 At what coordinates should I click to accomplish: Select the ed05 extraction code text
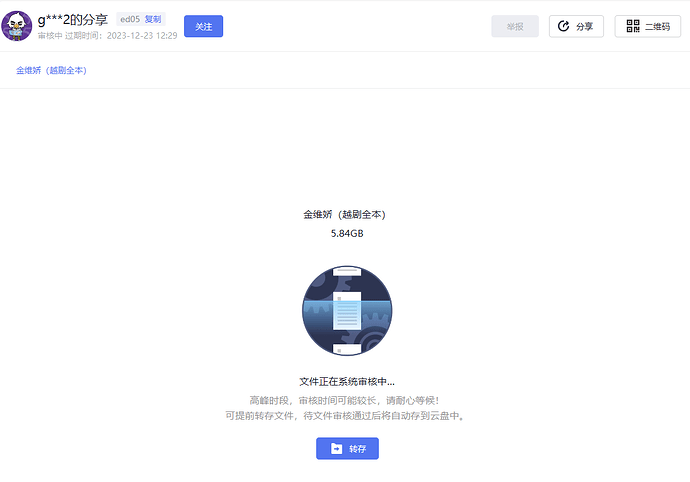130,19
